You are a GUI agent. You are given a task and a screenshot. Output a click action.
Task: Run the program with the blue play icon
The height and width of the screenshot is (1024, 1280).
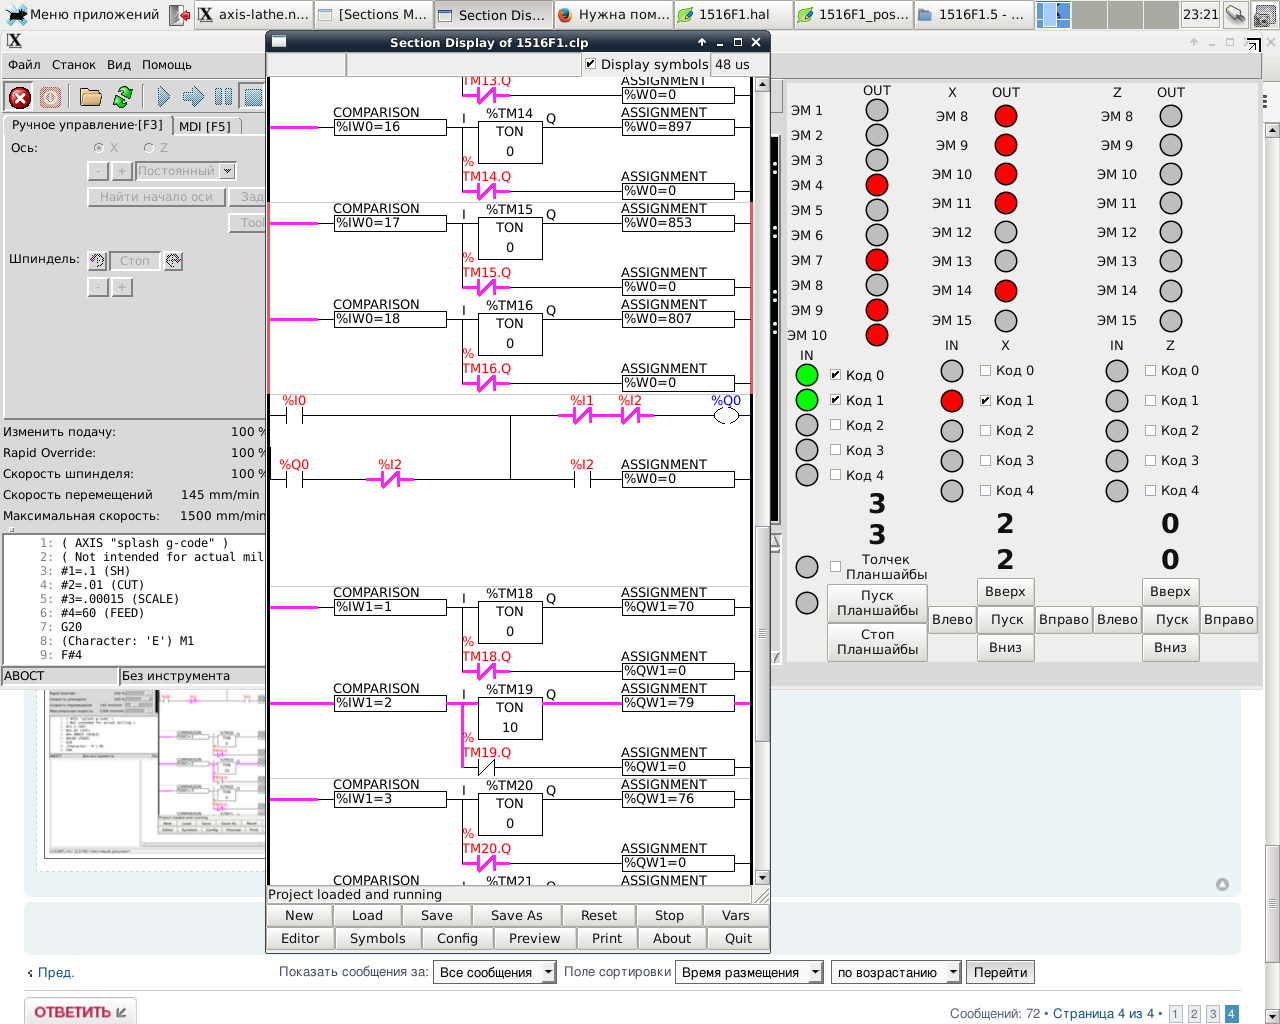[x=163, y=97]
